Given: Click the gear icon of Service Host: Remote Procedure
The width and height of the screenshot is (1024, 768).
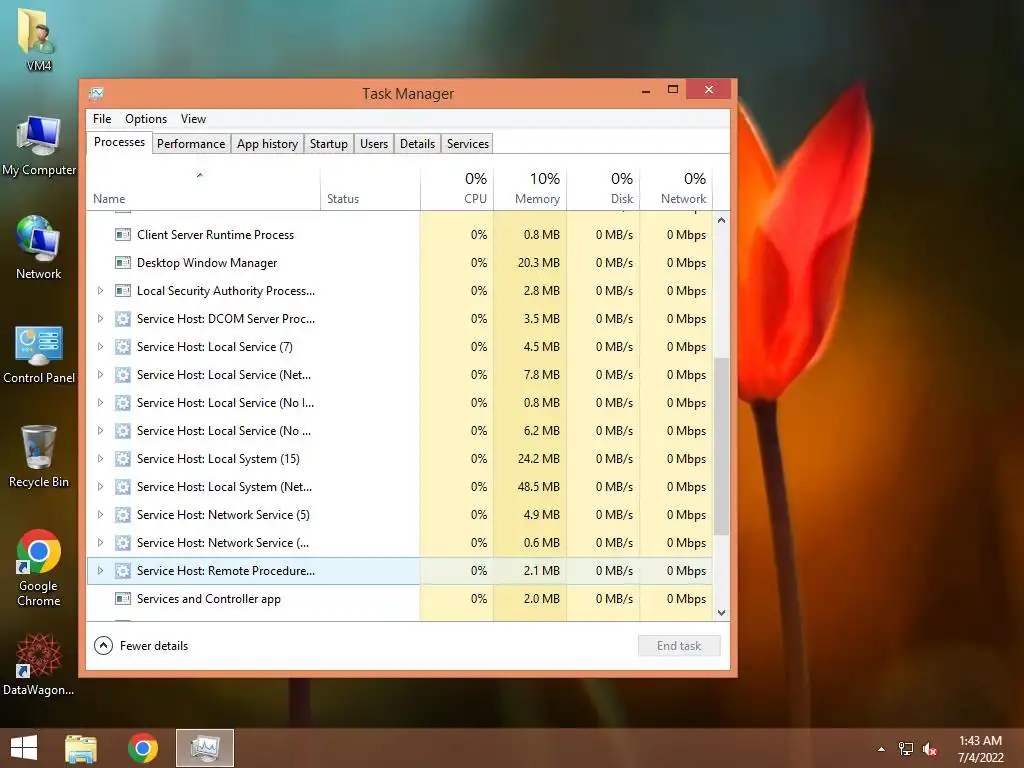Looking at the screenshot, I should pos(123,571).
